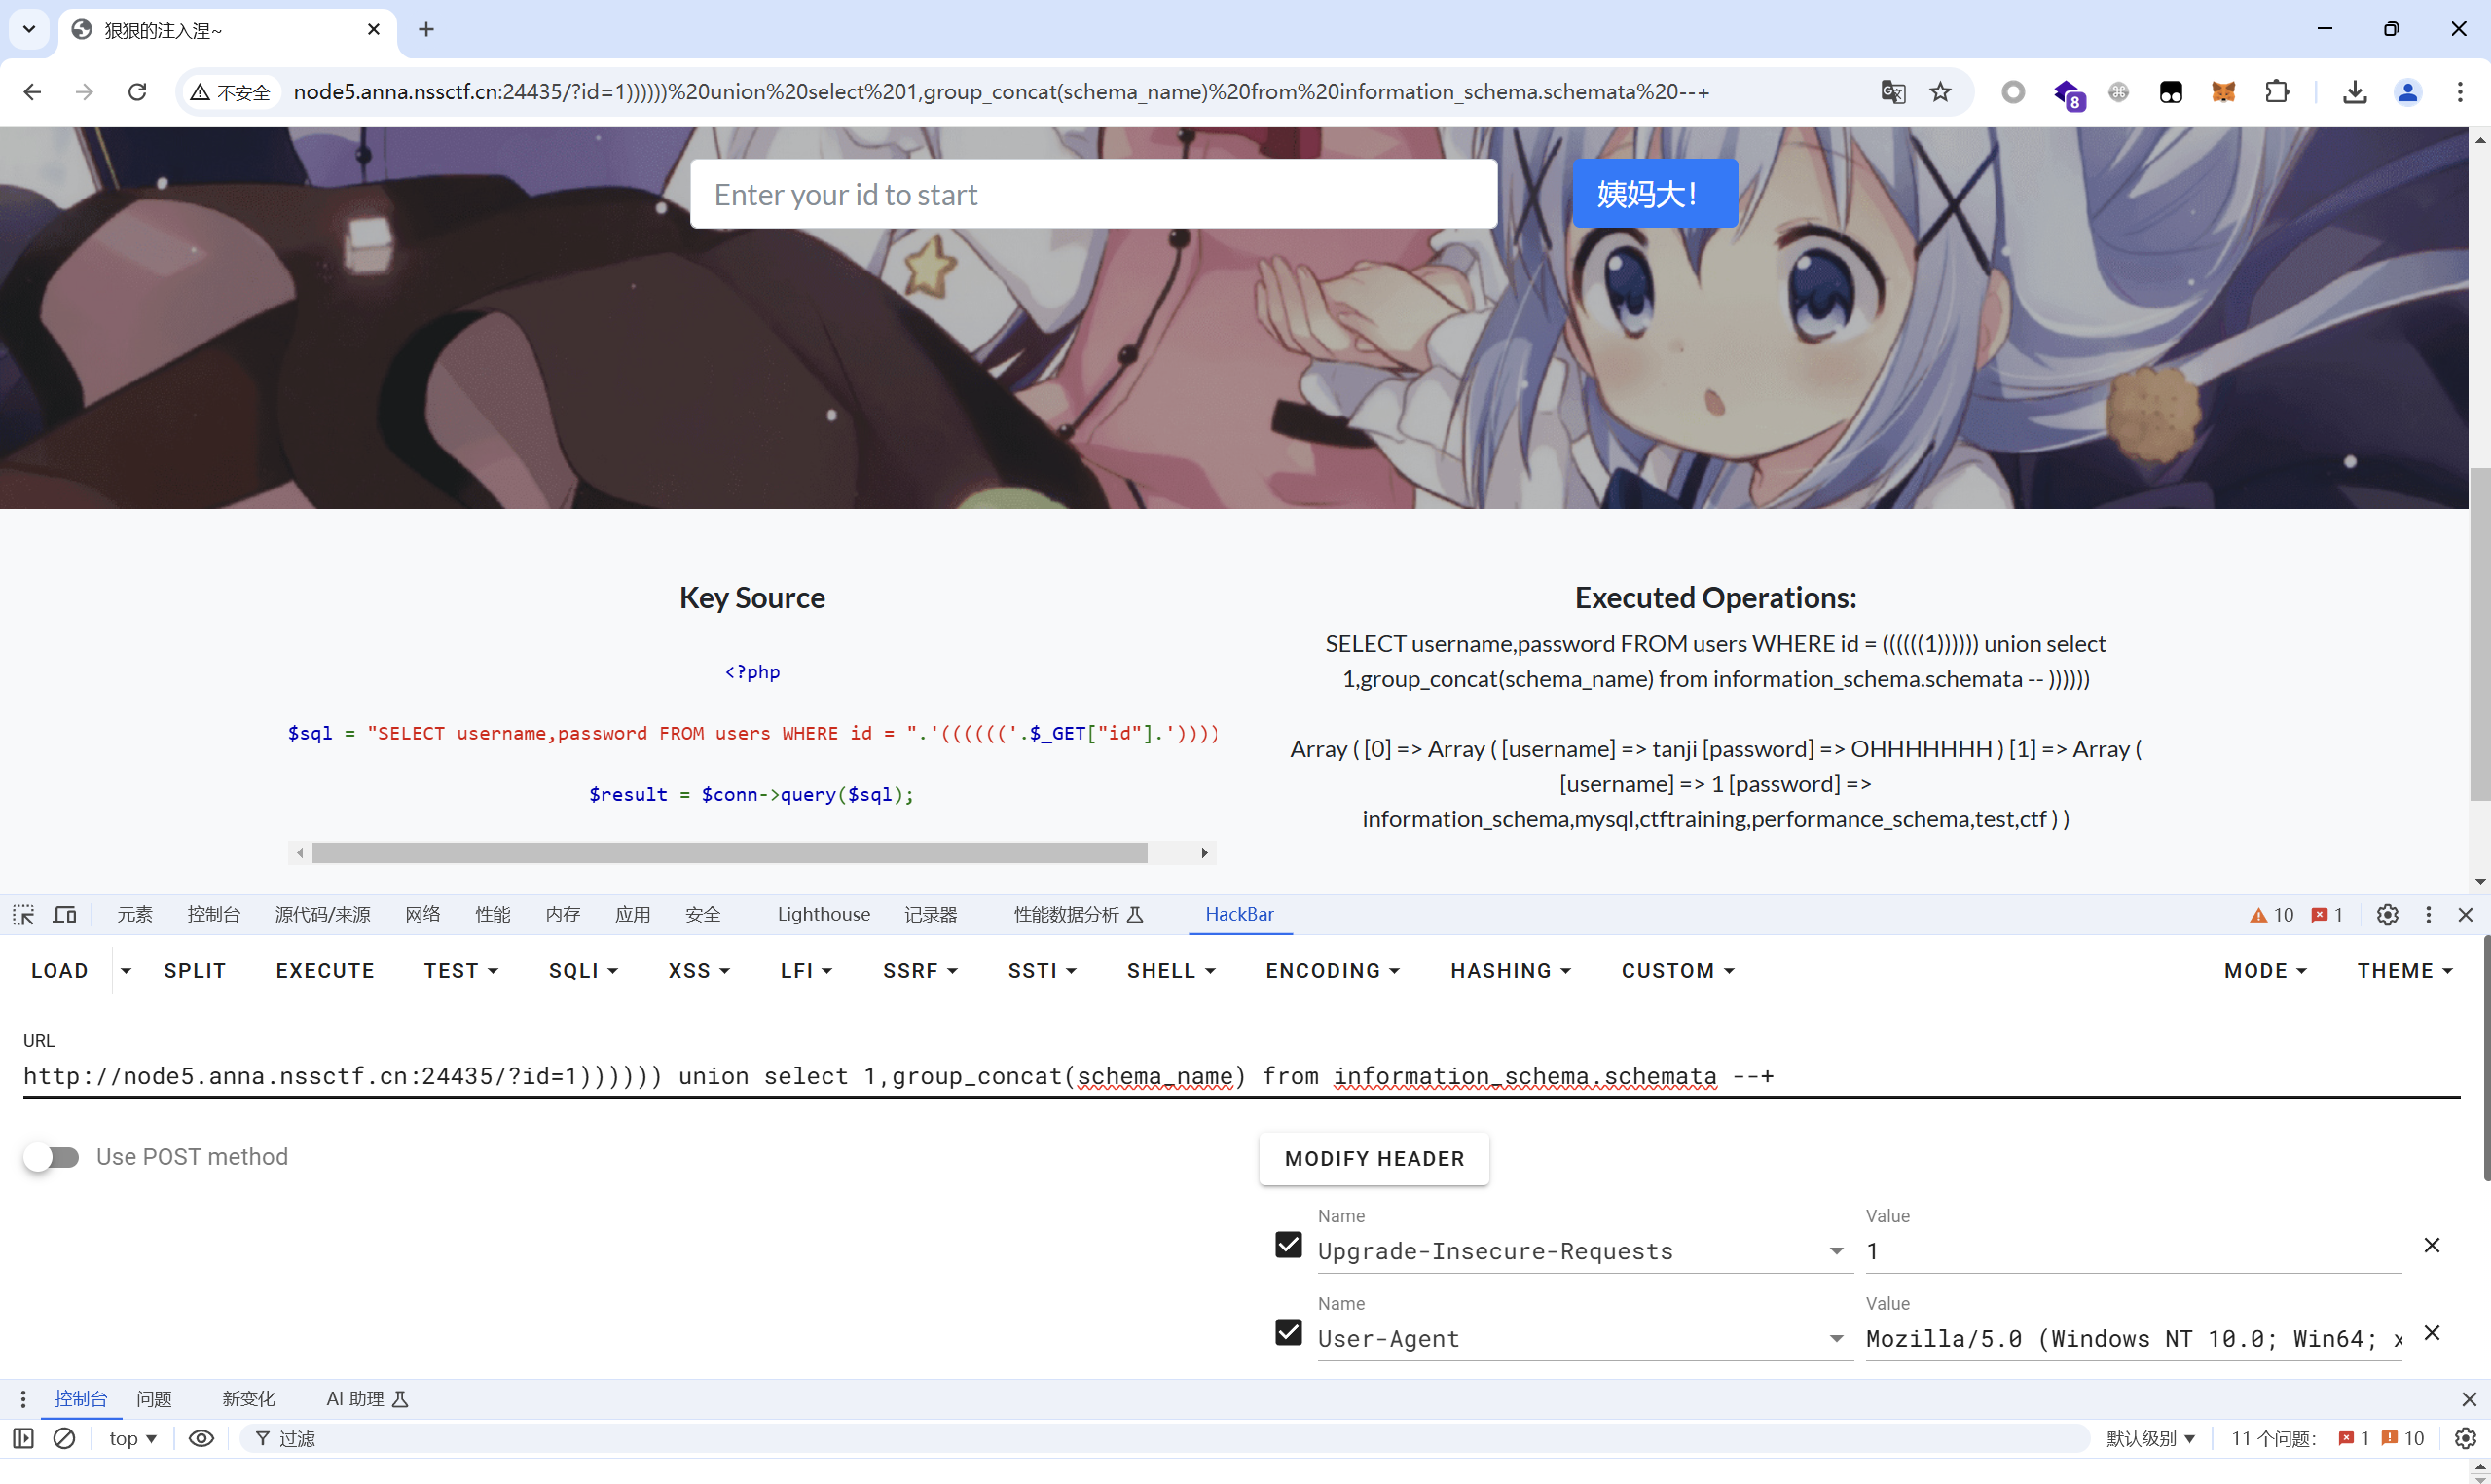Close the console drawer

tap(2468, 1399)
